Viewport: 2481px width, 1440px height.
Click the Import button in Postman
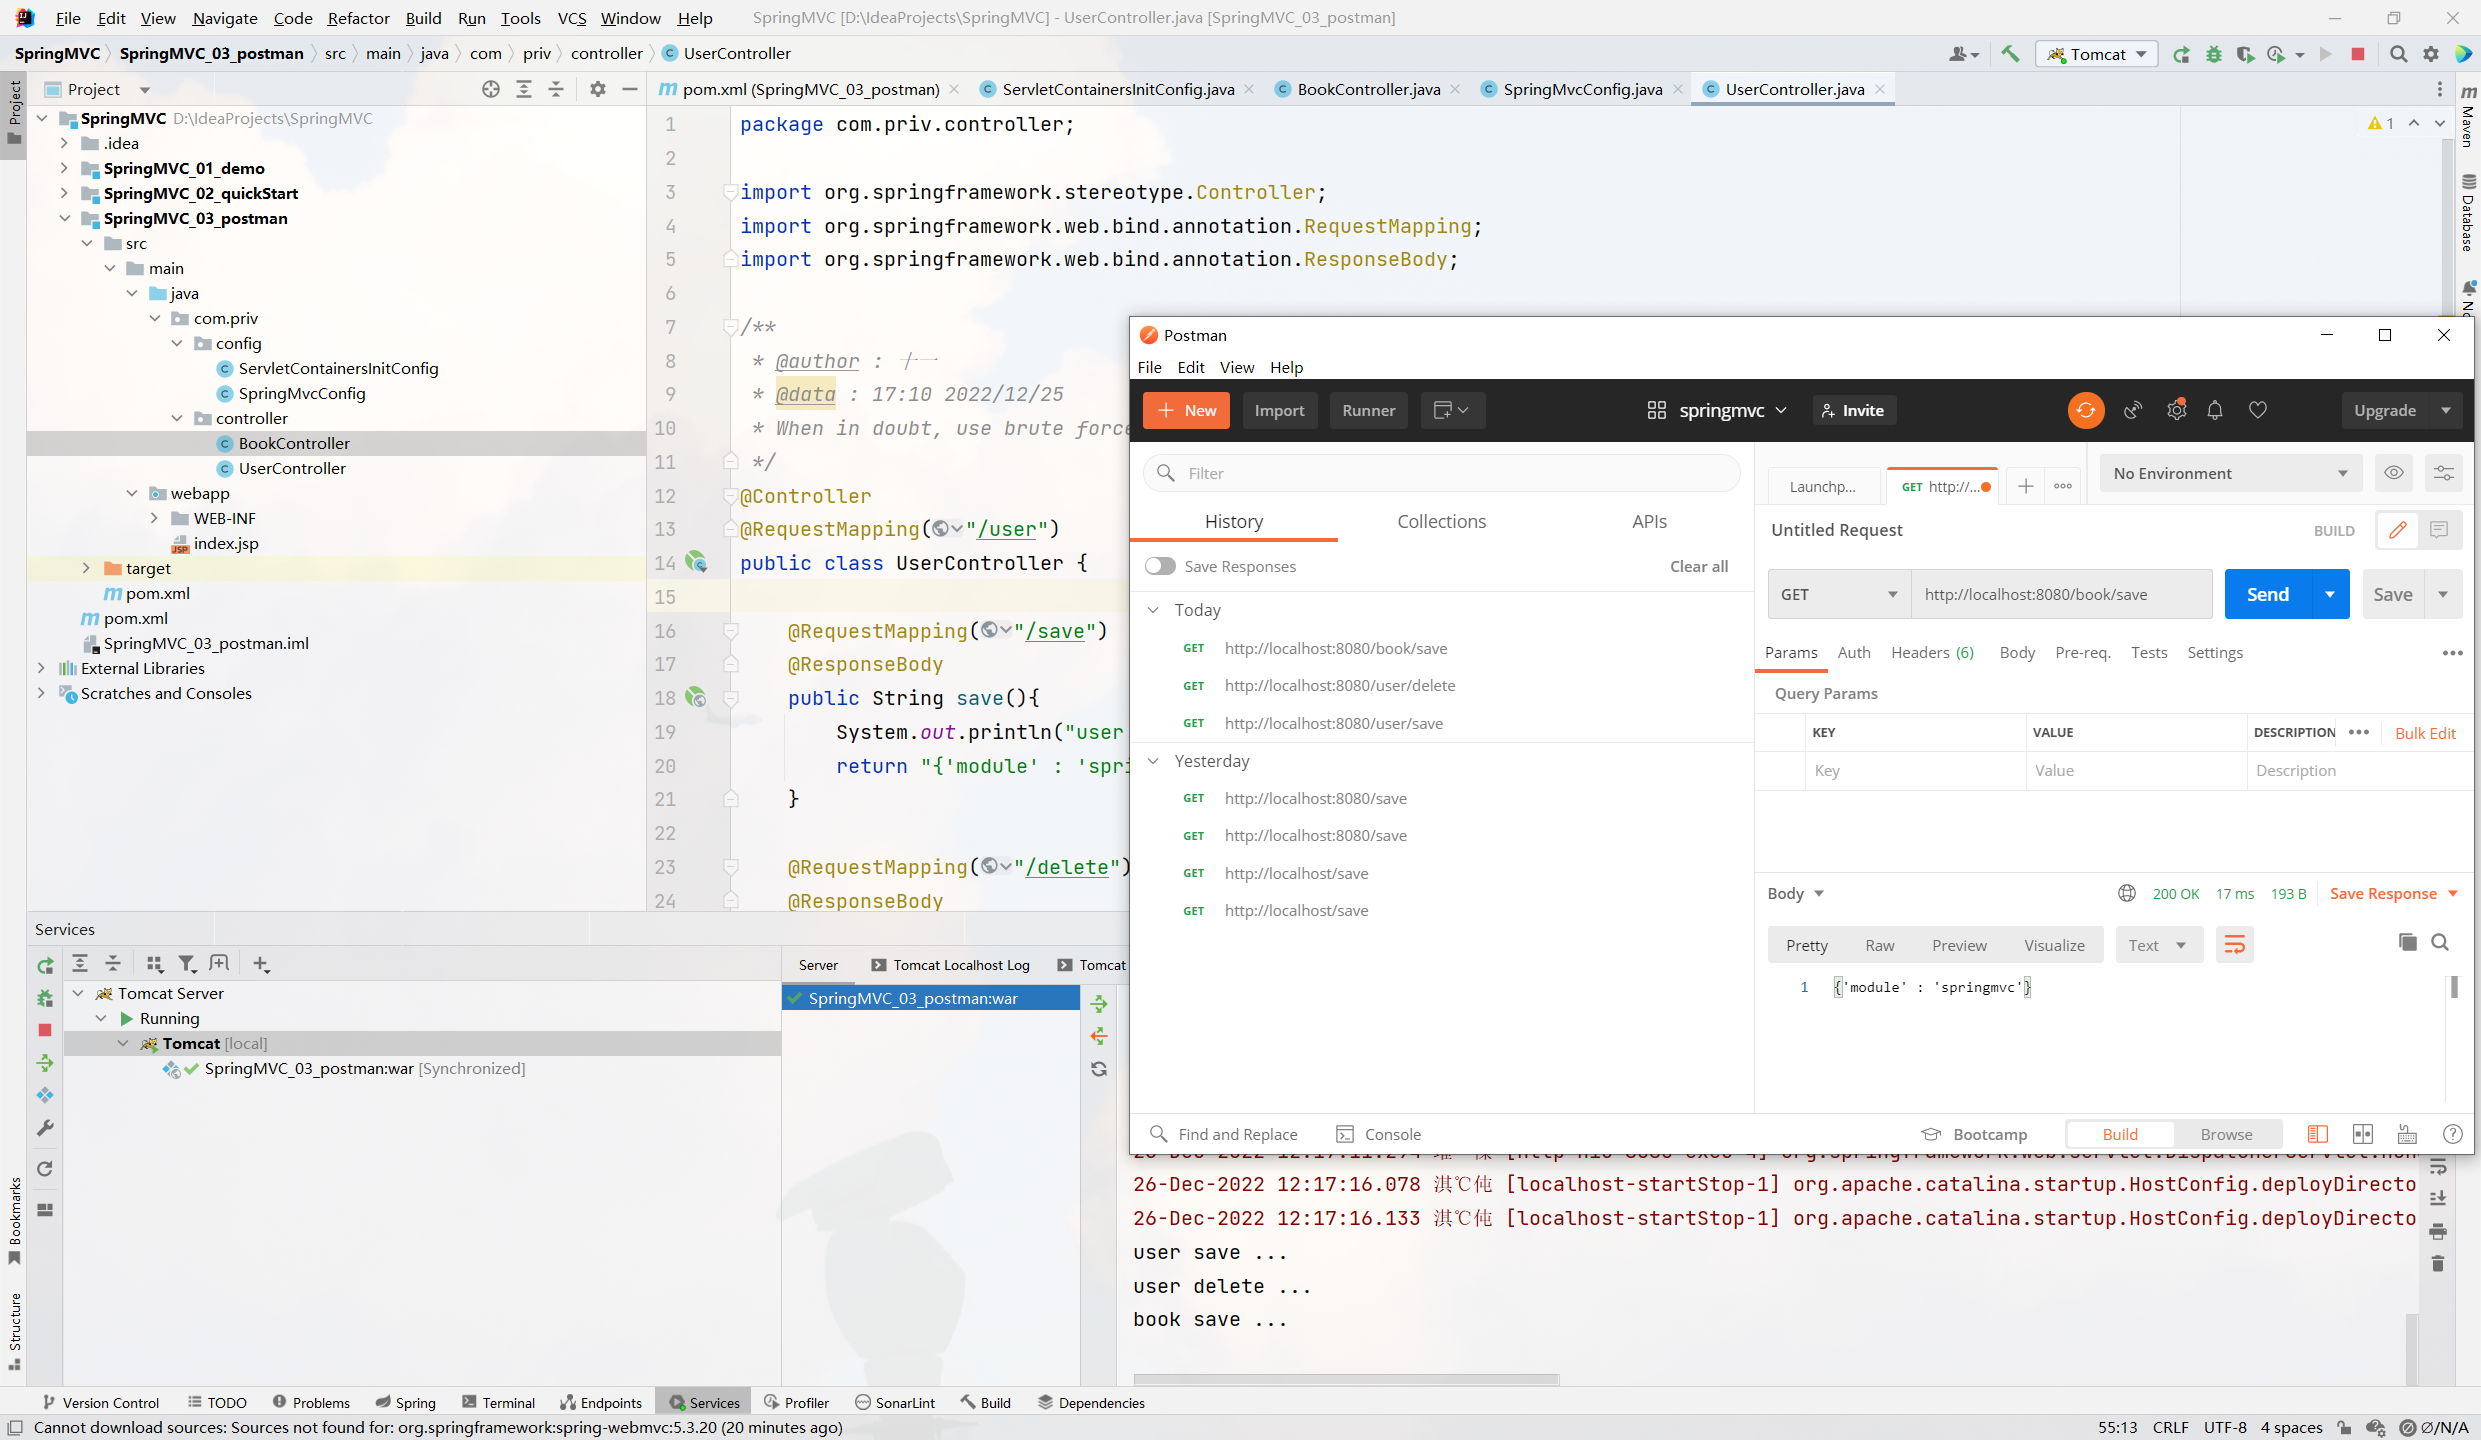click(1279, 410)
